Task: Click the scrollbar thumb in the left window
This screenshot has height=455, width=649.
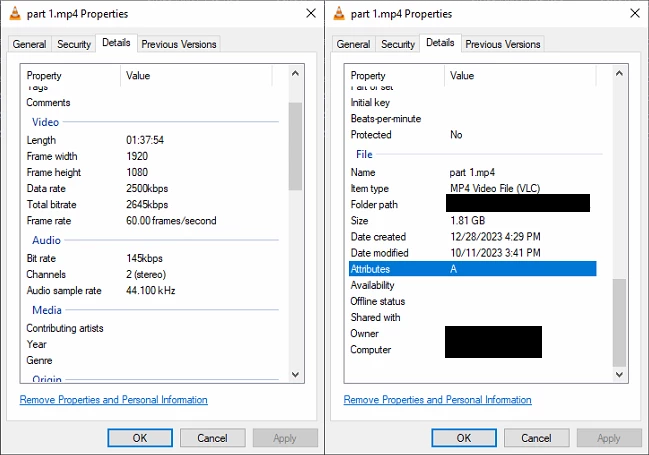Action: click(x=295, y=146)
